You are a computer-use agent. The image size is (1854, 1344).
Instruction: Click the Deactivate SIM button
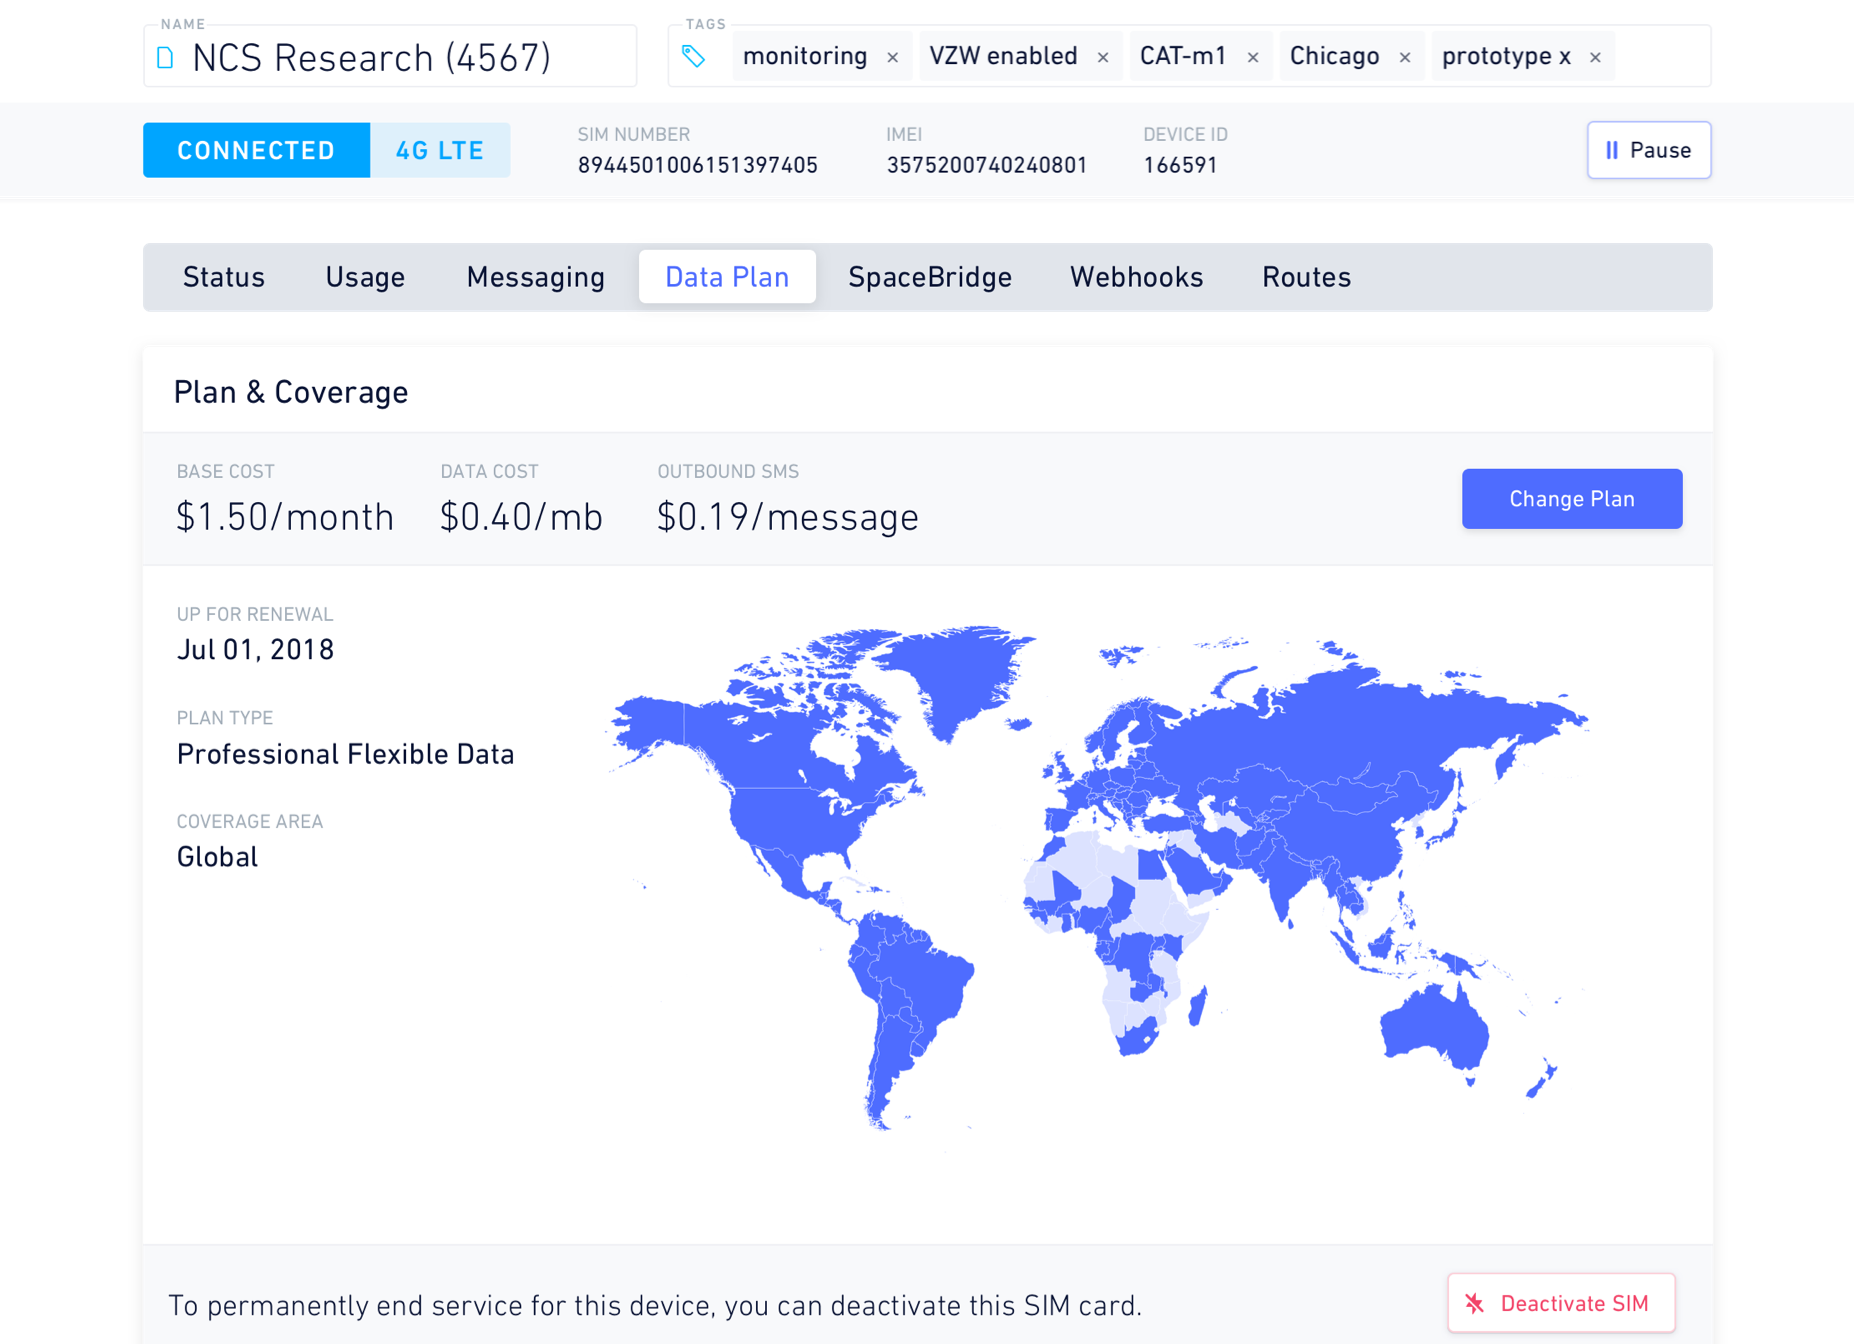pyautogui.click(x=1561, y=1302)
